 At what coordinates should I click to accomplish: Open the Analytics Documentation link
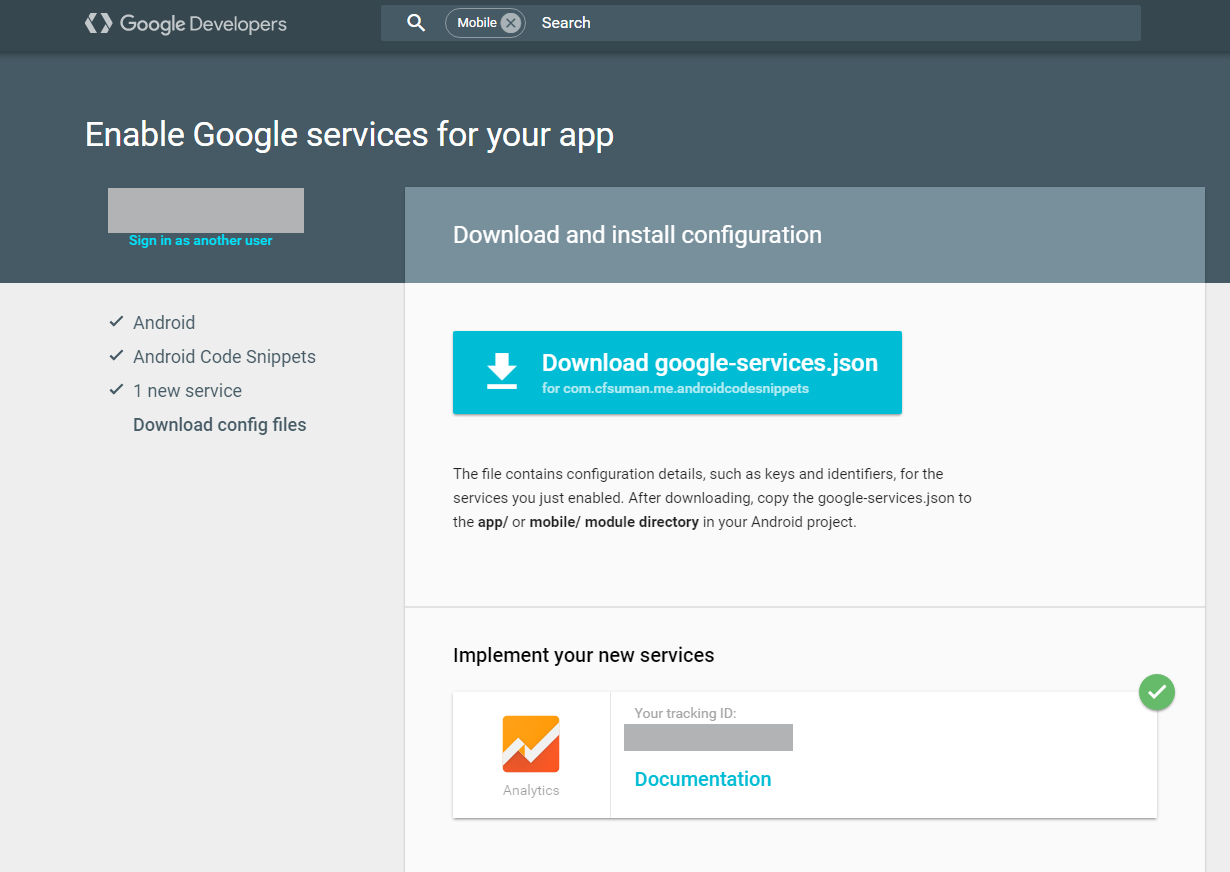pyautogui.click(x=703, y=779)
